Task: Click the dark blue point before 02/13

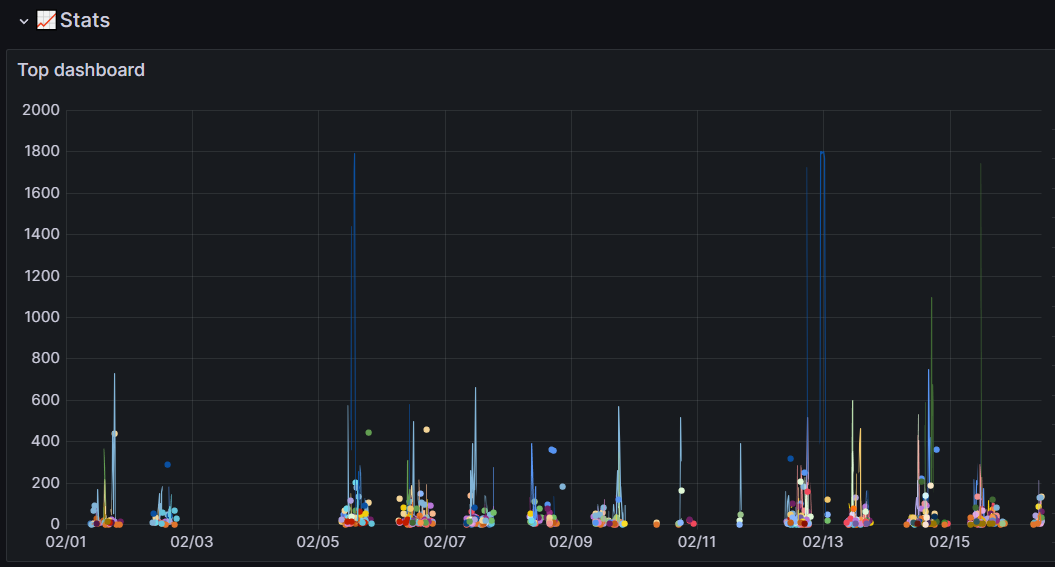Action: [791, 459]
